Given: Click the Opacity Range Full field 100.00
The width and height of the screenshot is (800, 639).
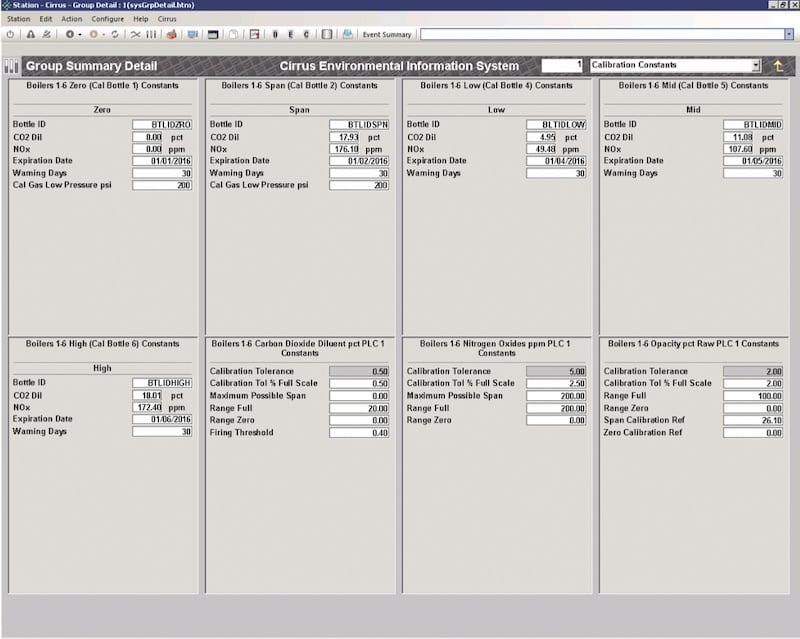Looking at the screenshot, I should (x=753, y=396).
